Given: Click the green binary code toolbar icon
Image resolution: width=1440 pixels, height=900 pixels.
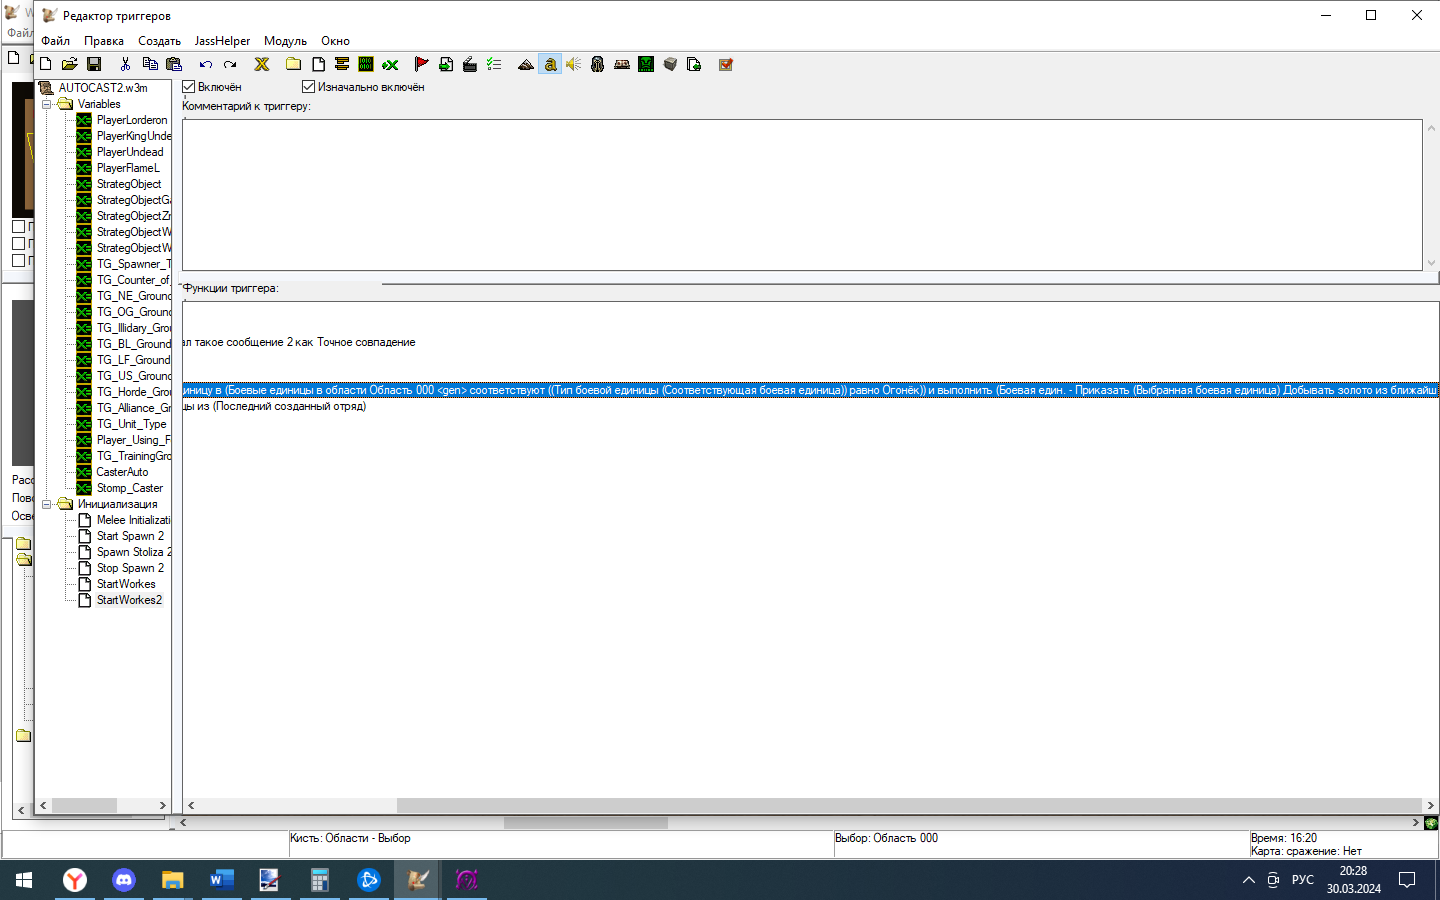Looking at the screenshot, I should coord(366,64).
